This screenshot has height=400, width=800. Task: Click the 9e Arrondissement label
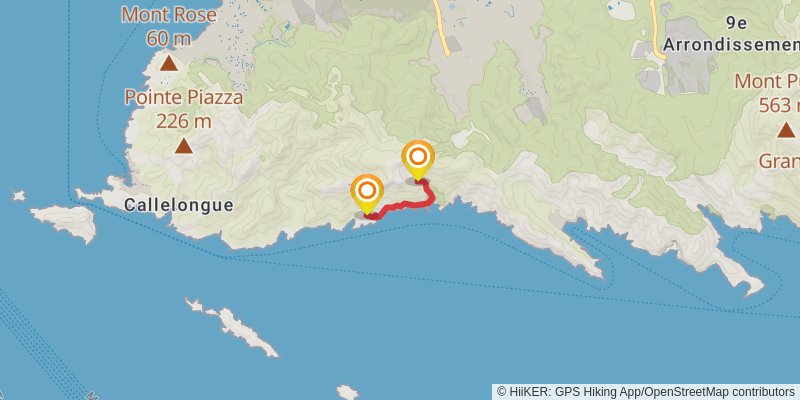coord(731,34)
